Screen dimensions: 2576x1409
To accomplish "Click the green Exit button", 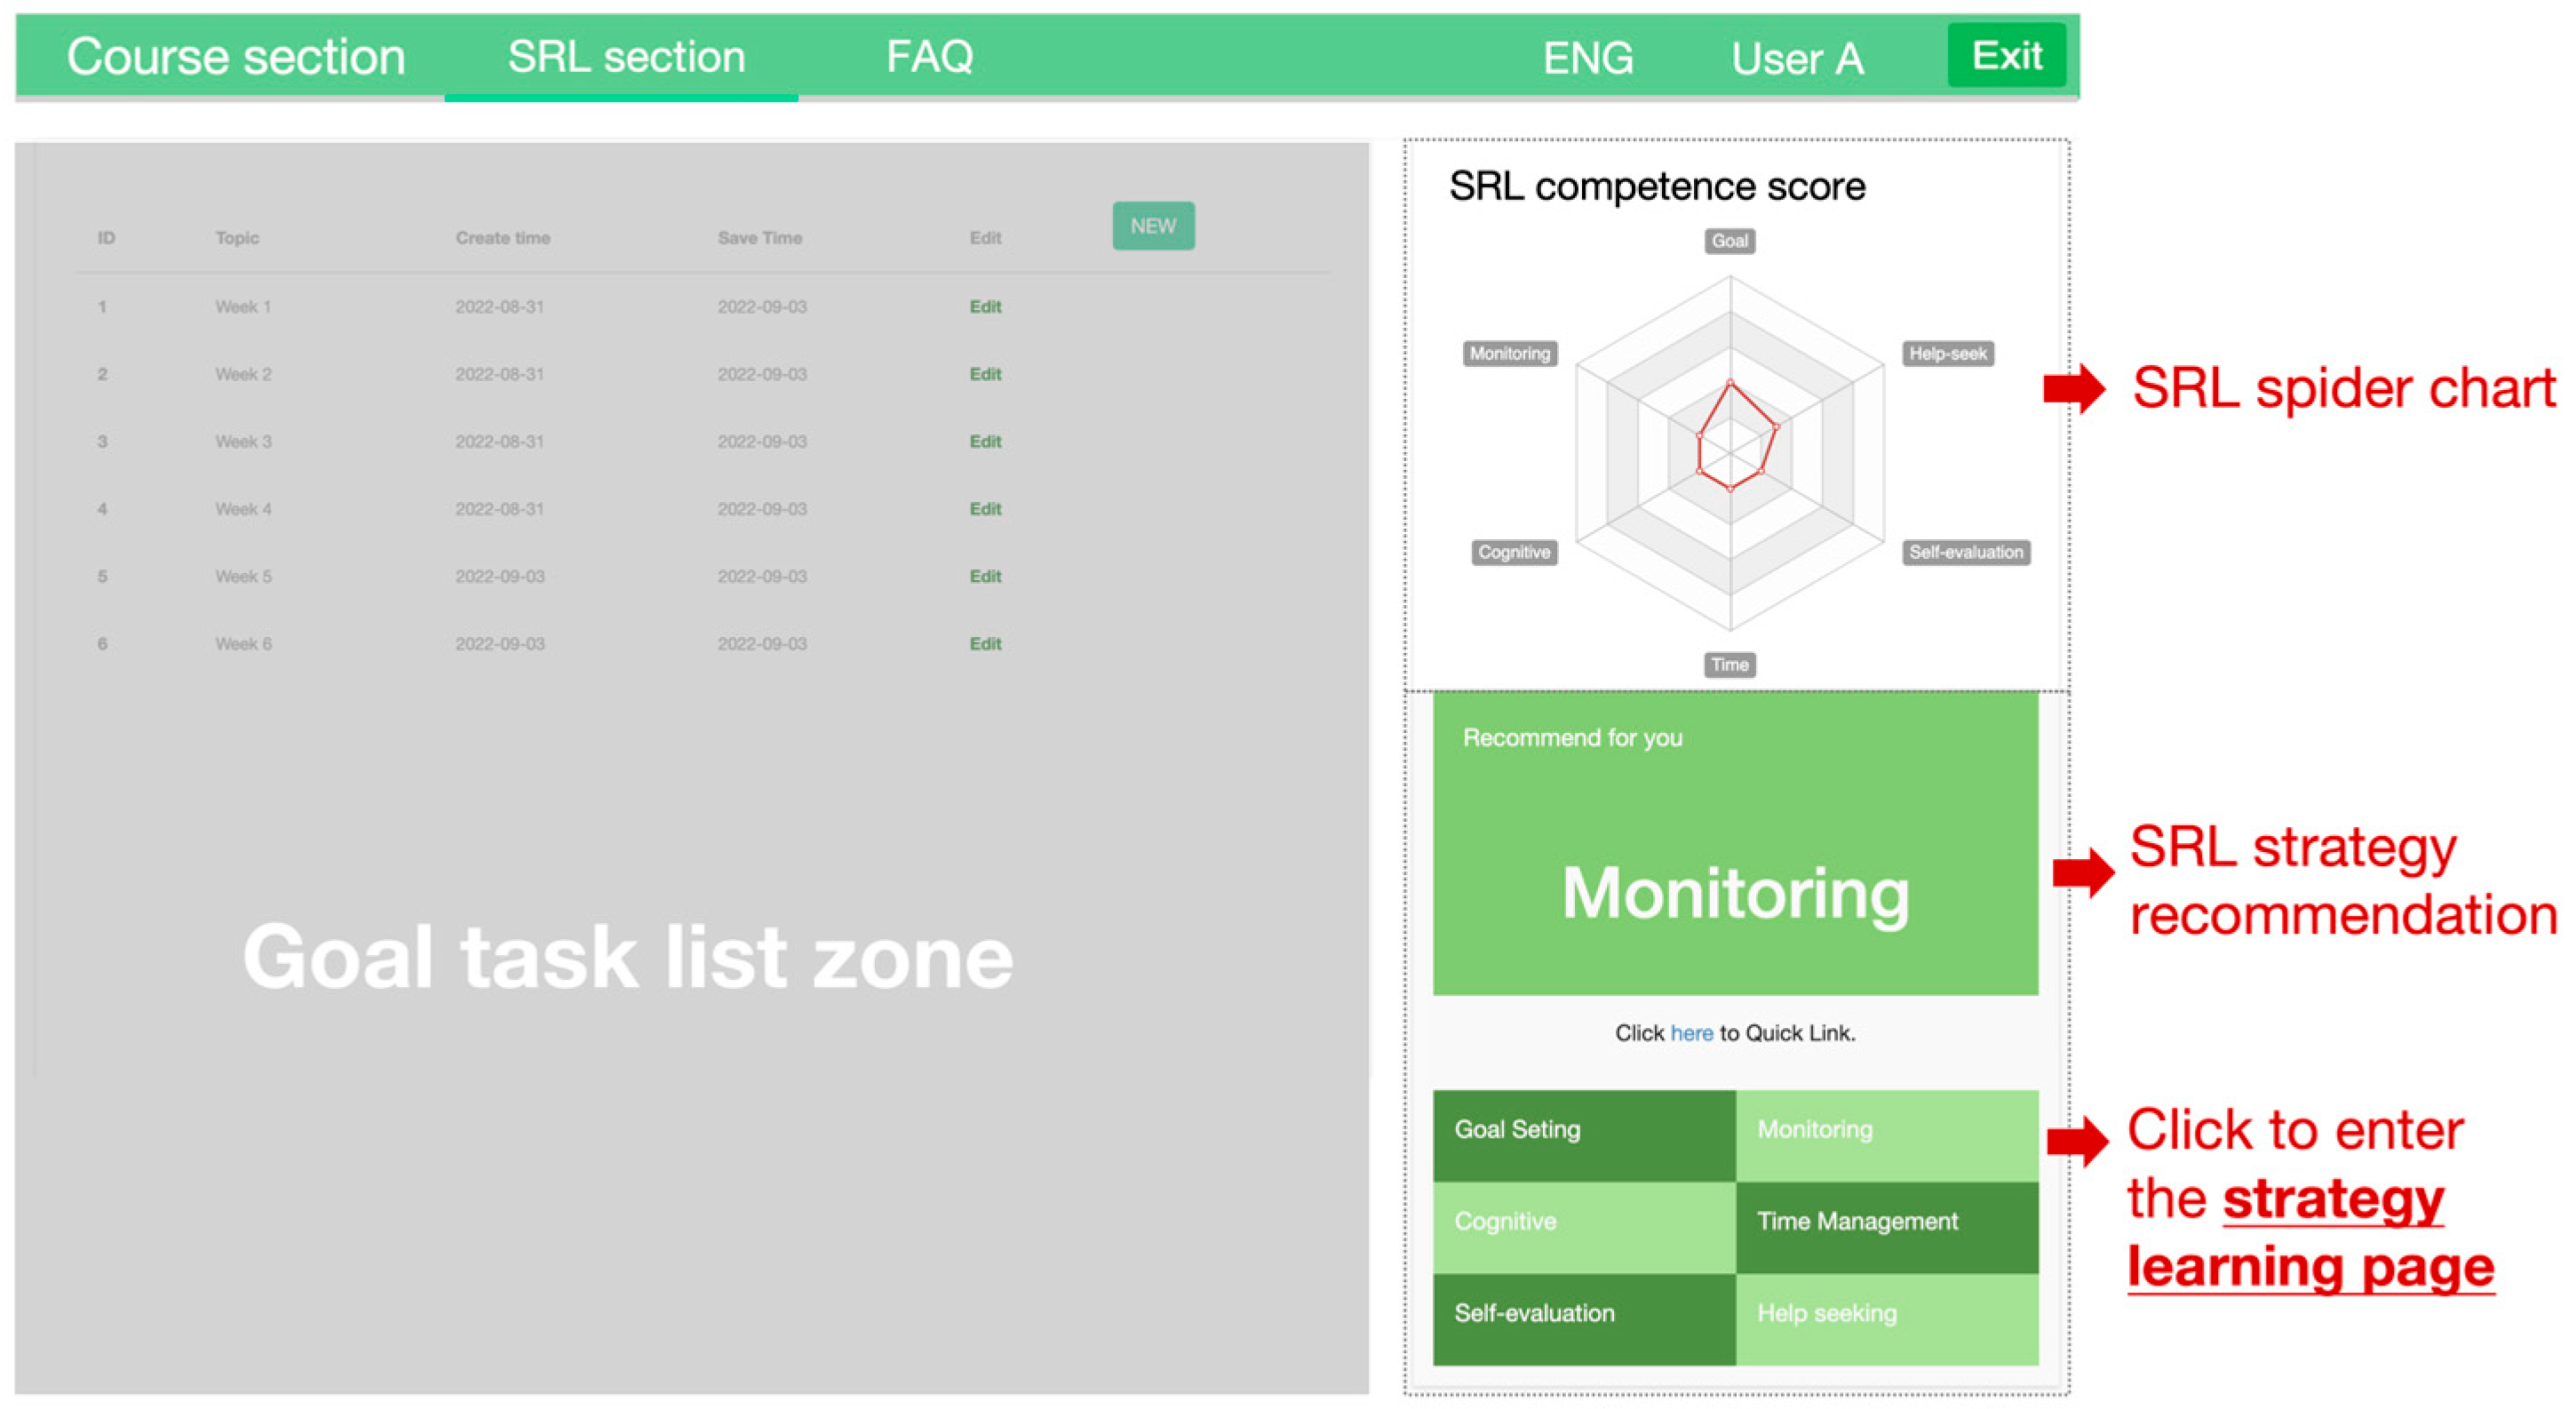I will 2006,56.
